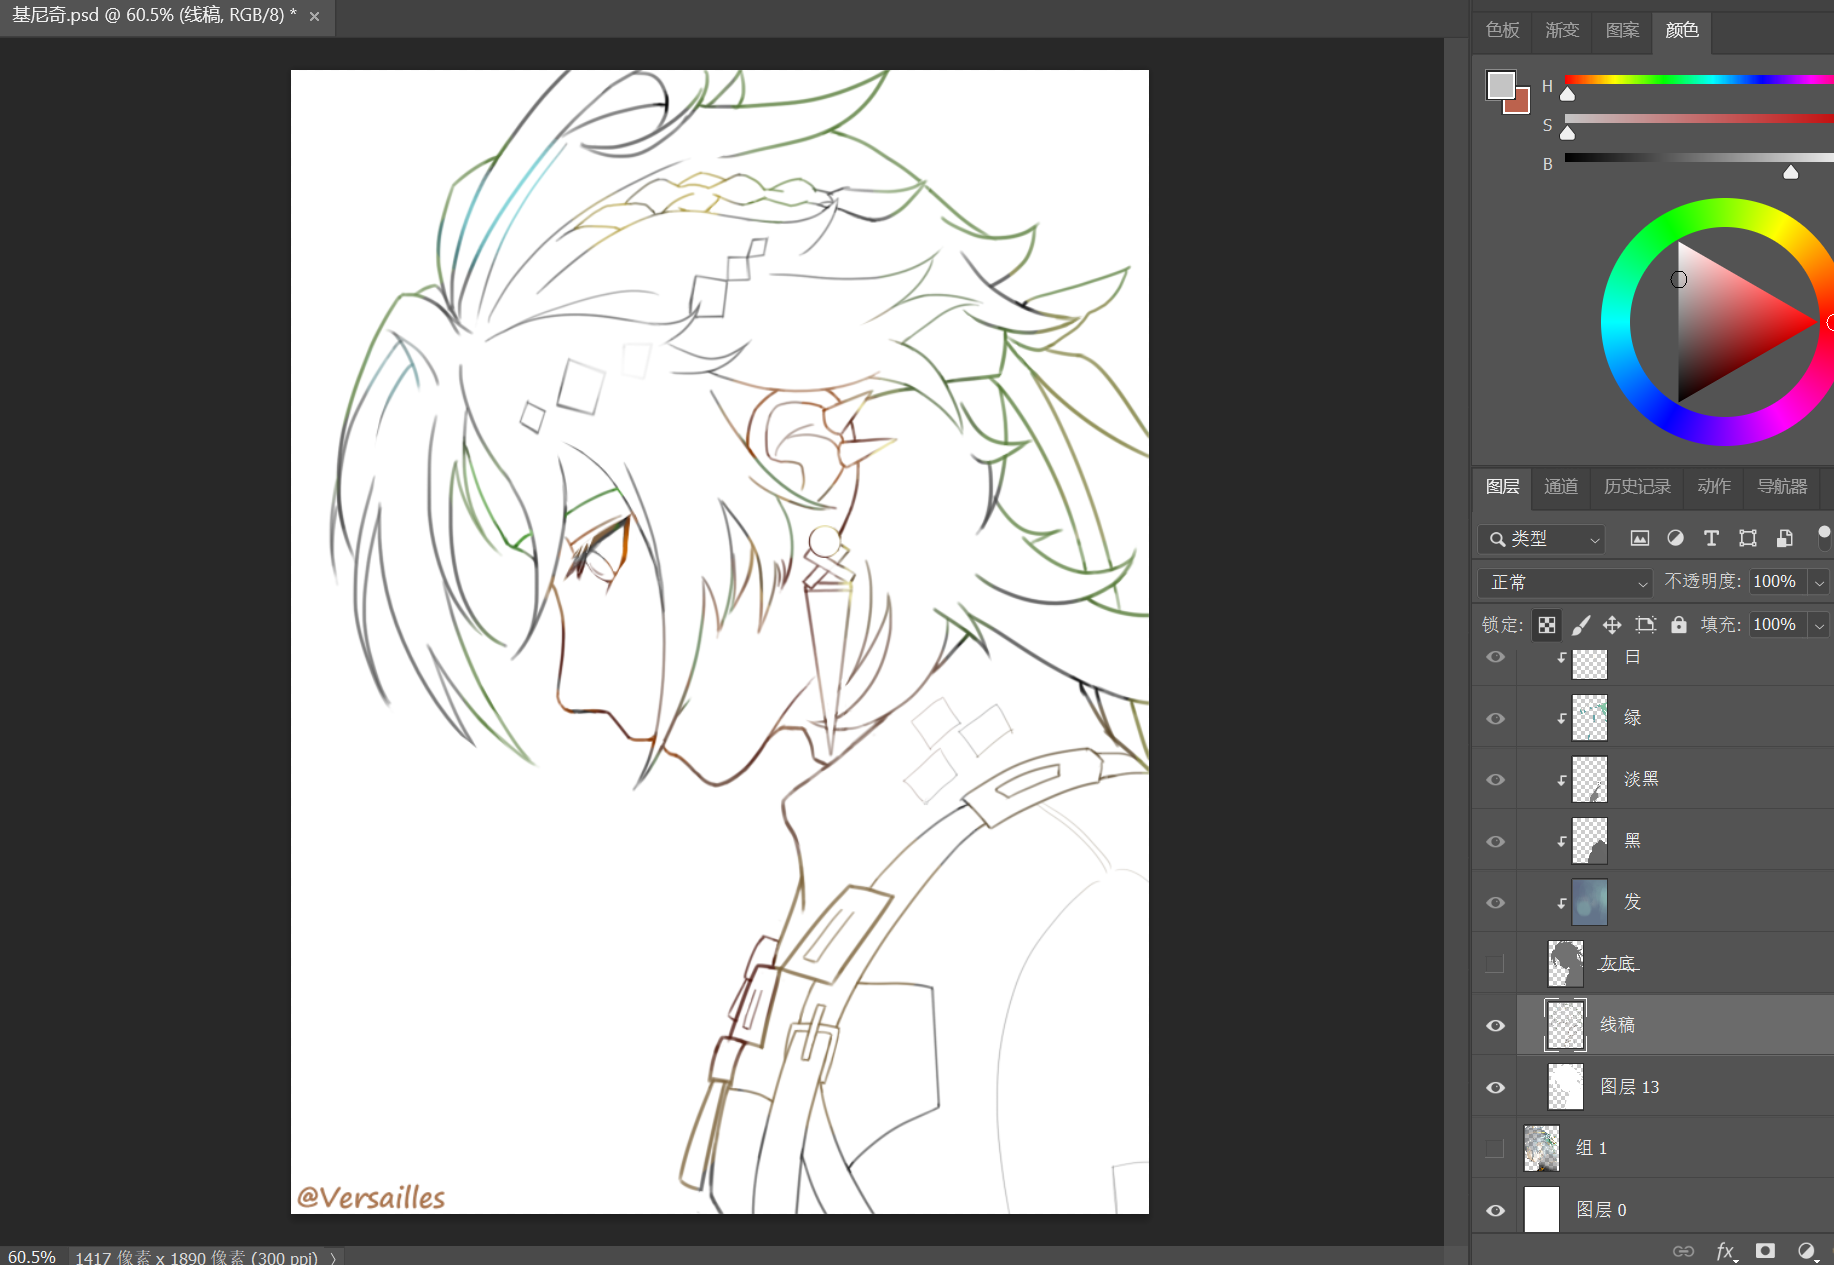Close the 基尼奇.psd document tab
This screenshot has width=1834, height=1265.
tap(314, 17)
